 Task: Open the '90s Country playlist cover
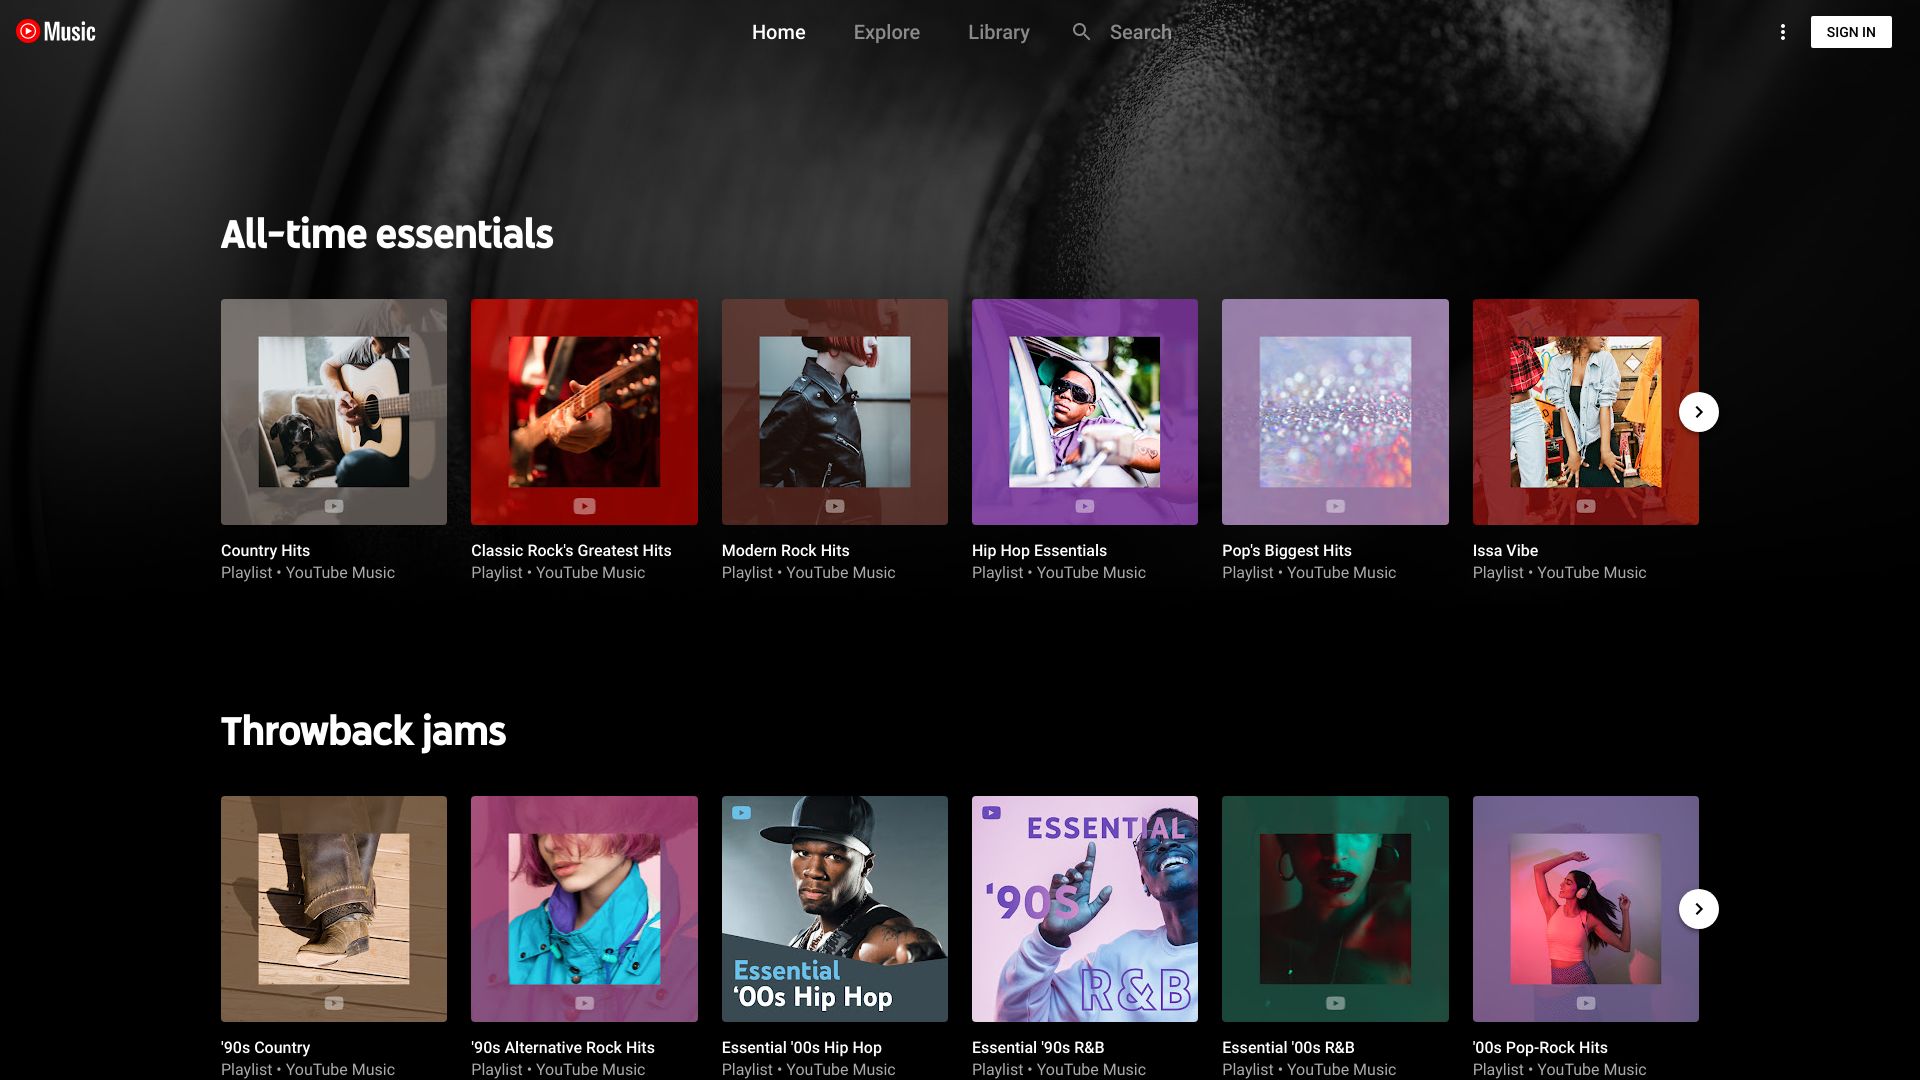[334, 909]
